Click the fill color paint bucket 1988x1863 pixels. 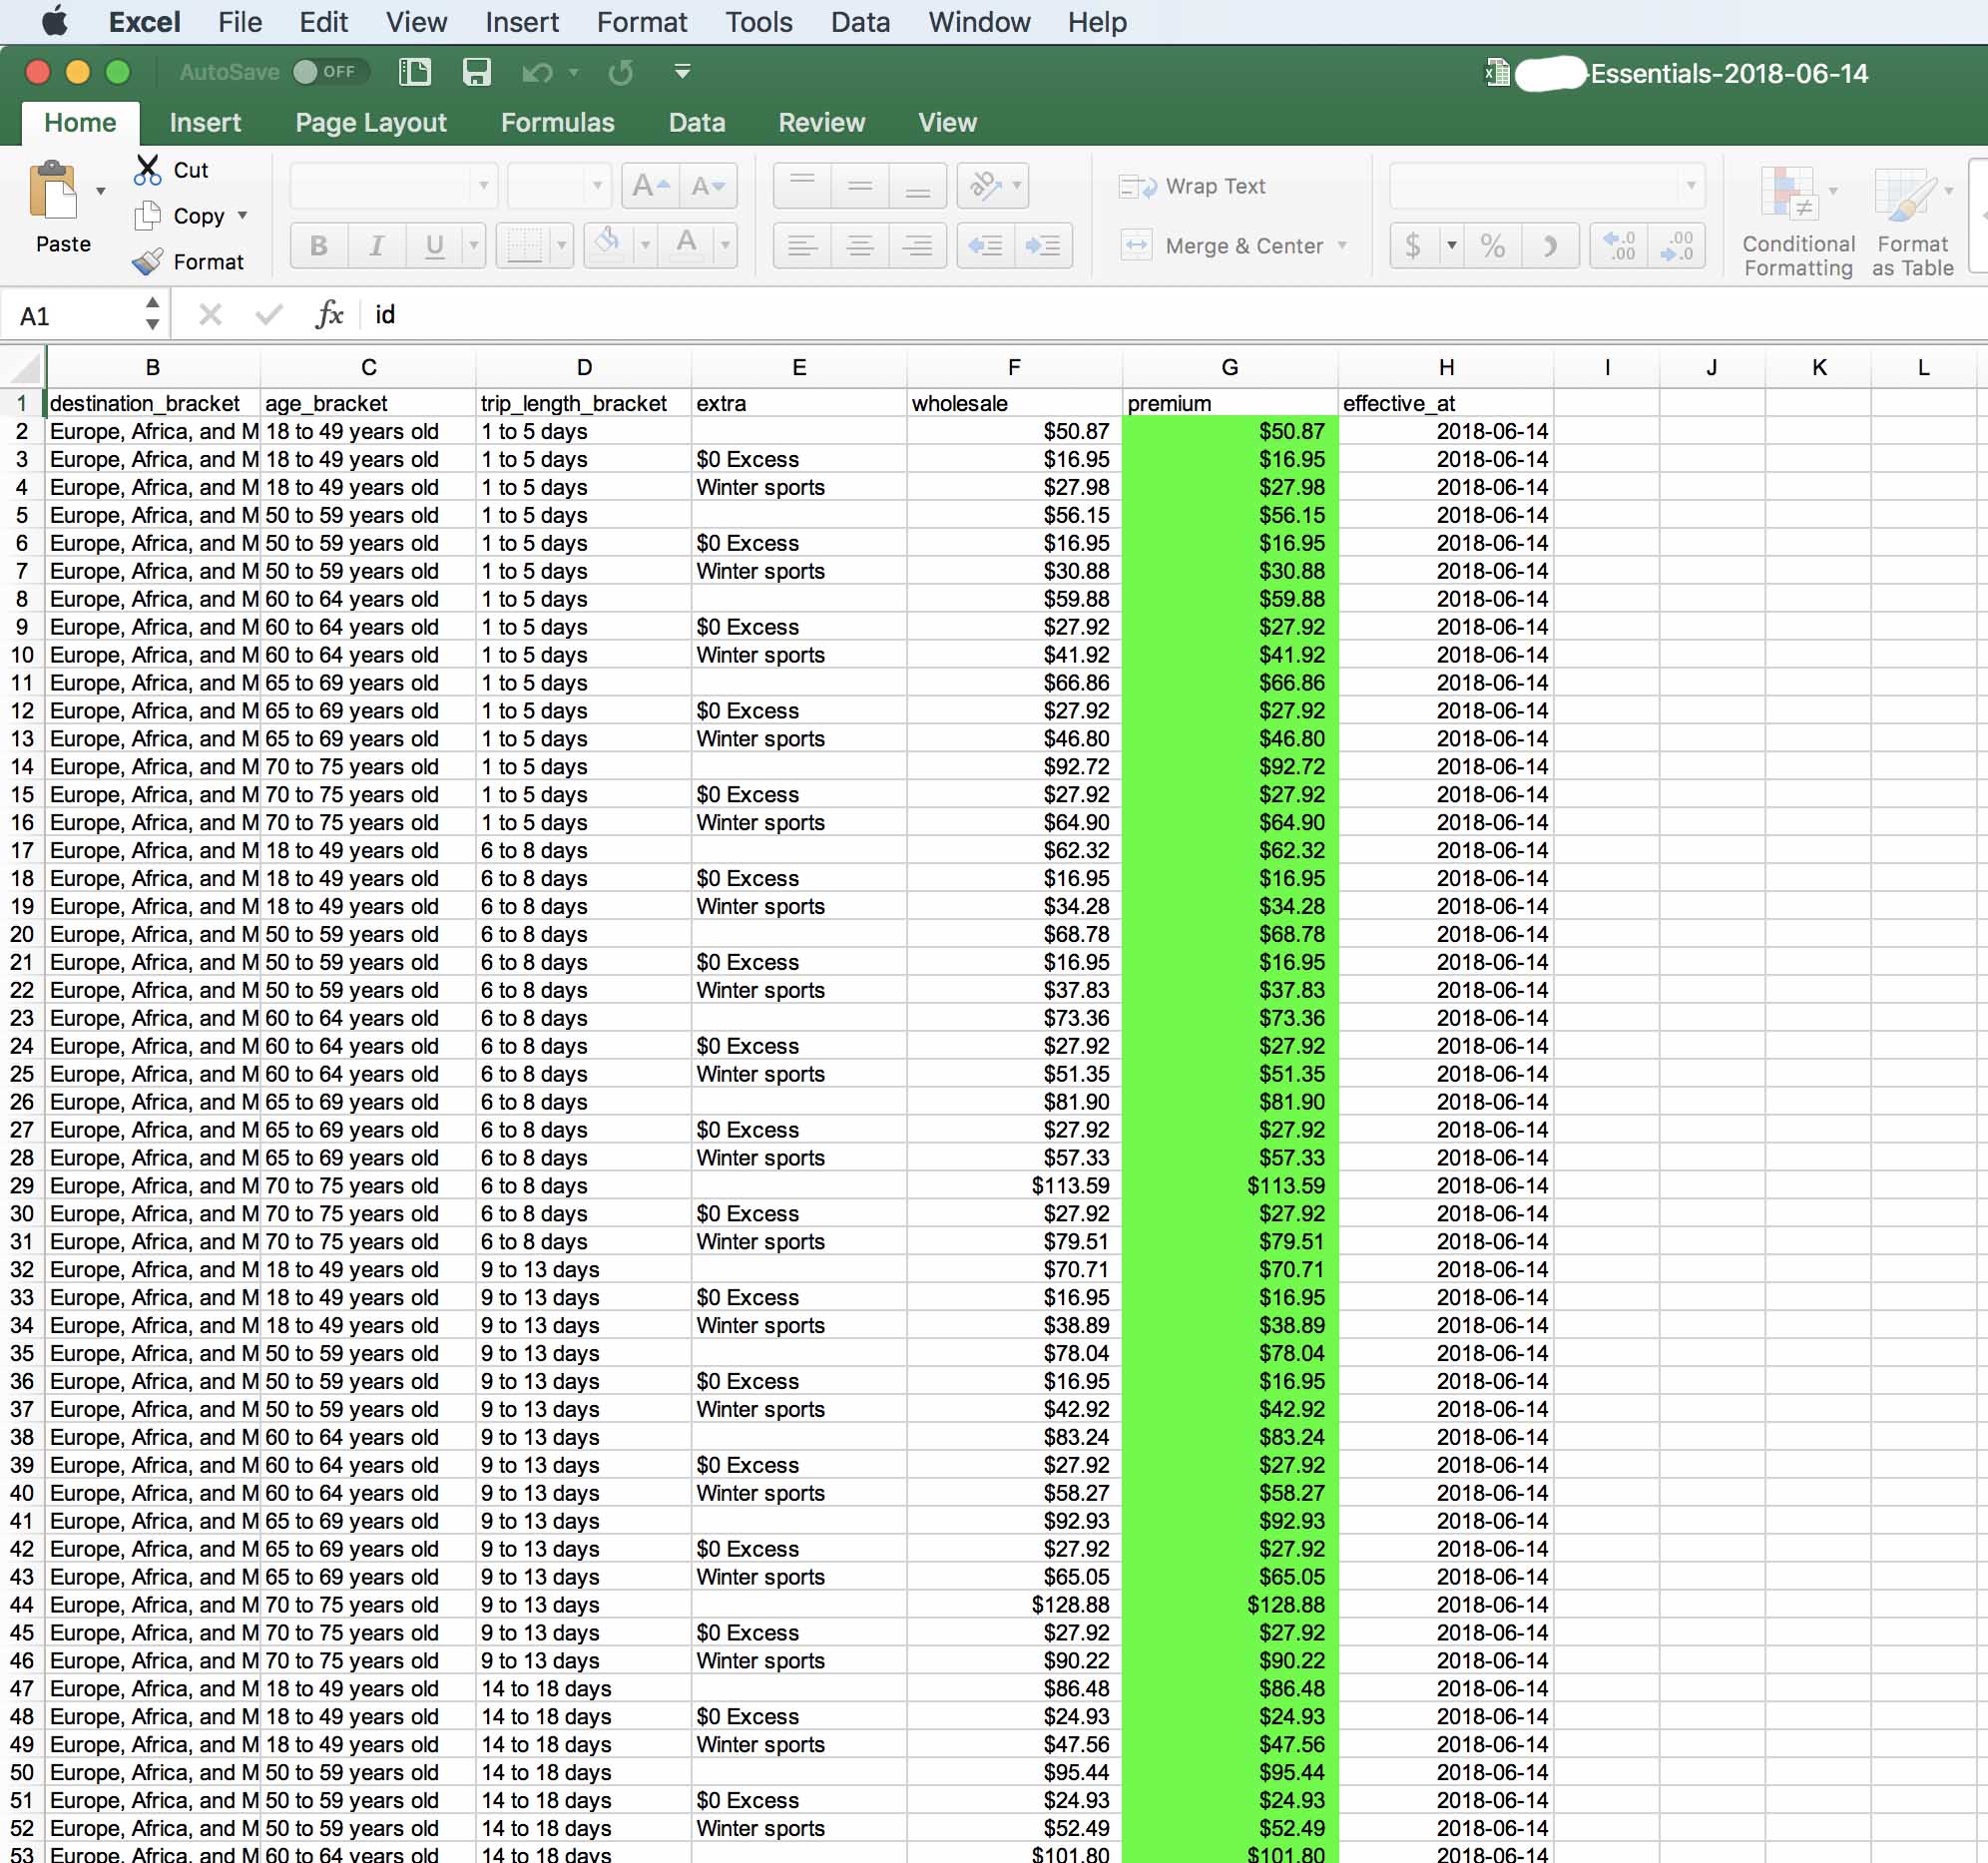pos(607,243)
